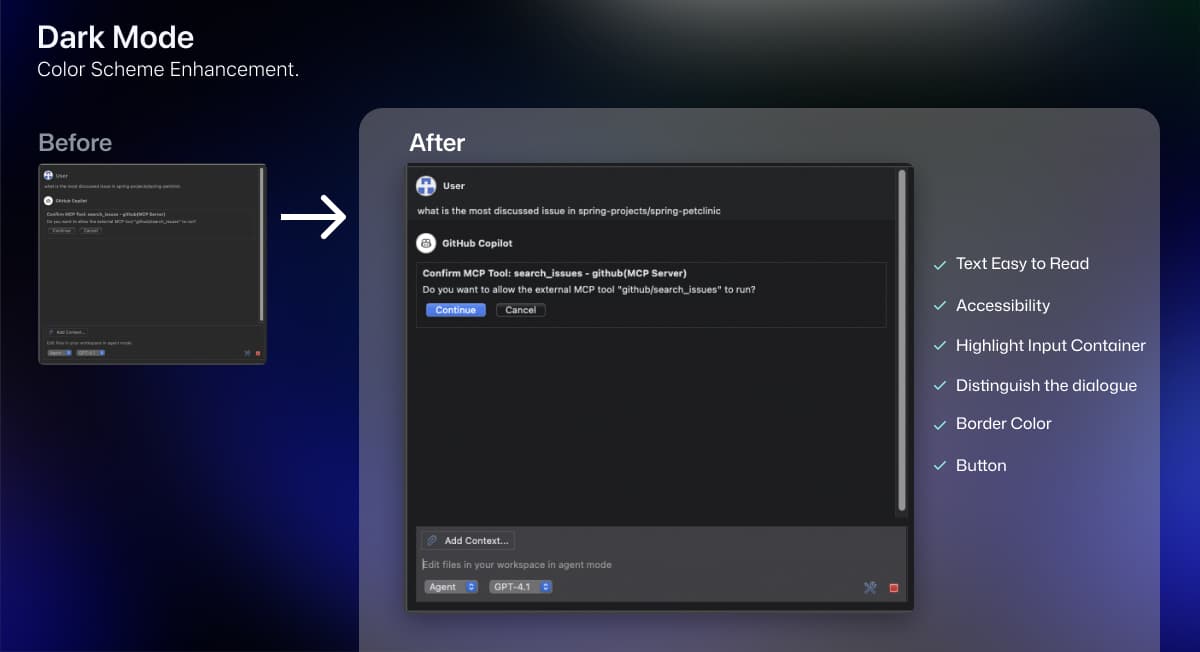Click the 'Dark Mode' title
1200x652 pixels.
[x=116, y=38]
